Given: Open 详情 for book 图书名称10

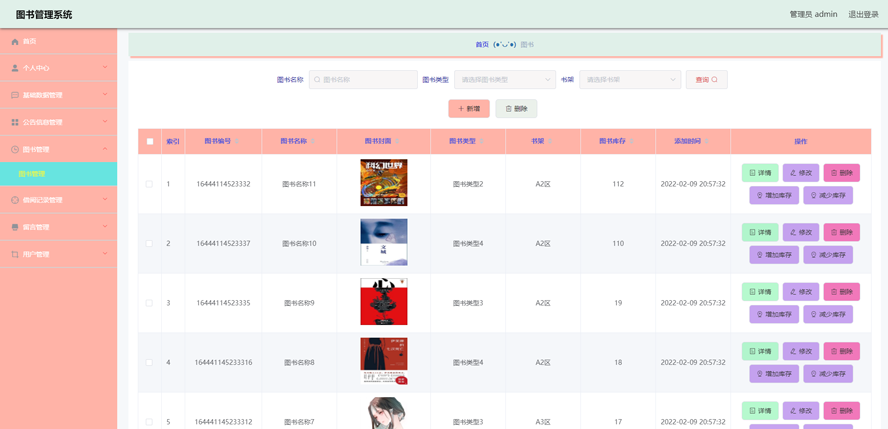Looking at the screenshot, I should pyautogui.click(x=760, y=232).
